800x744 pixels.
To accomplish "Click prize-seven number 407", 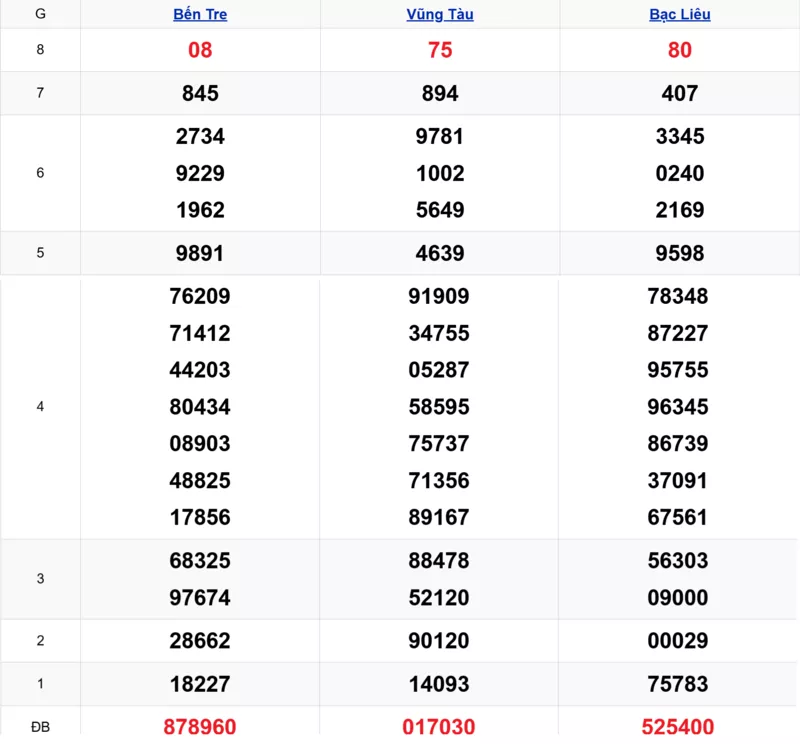I will pyautogui.click(x=680, y=93).
